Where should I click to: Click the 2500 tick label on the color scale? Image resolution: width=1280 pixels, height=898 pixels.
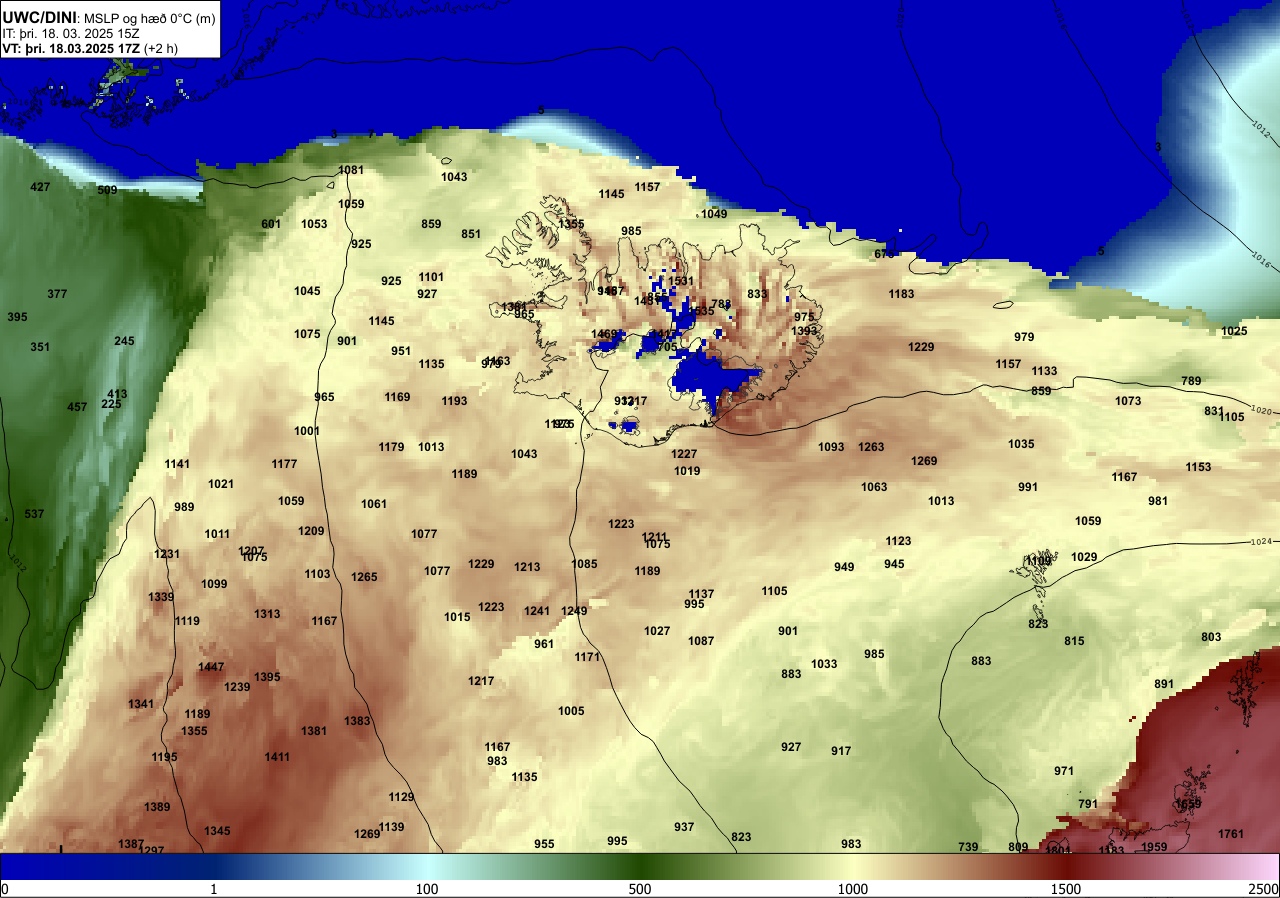[1264, 889]
